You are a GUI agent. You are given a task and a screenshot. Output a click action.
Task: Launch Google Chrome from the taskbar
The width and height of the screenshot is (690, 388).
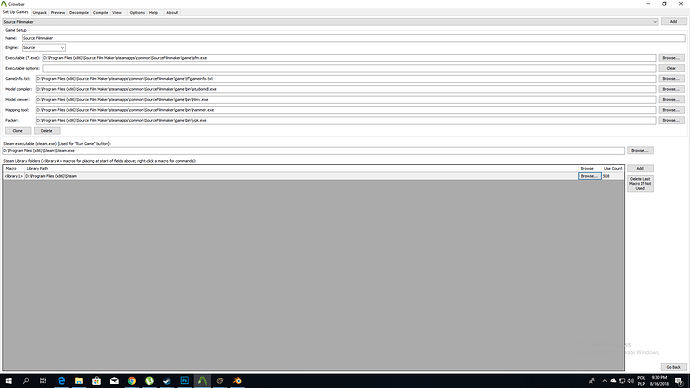point(132,381)
